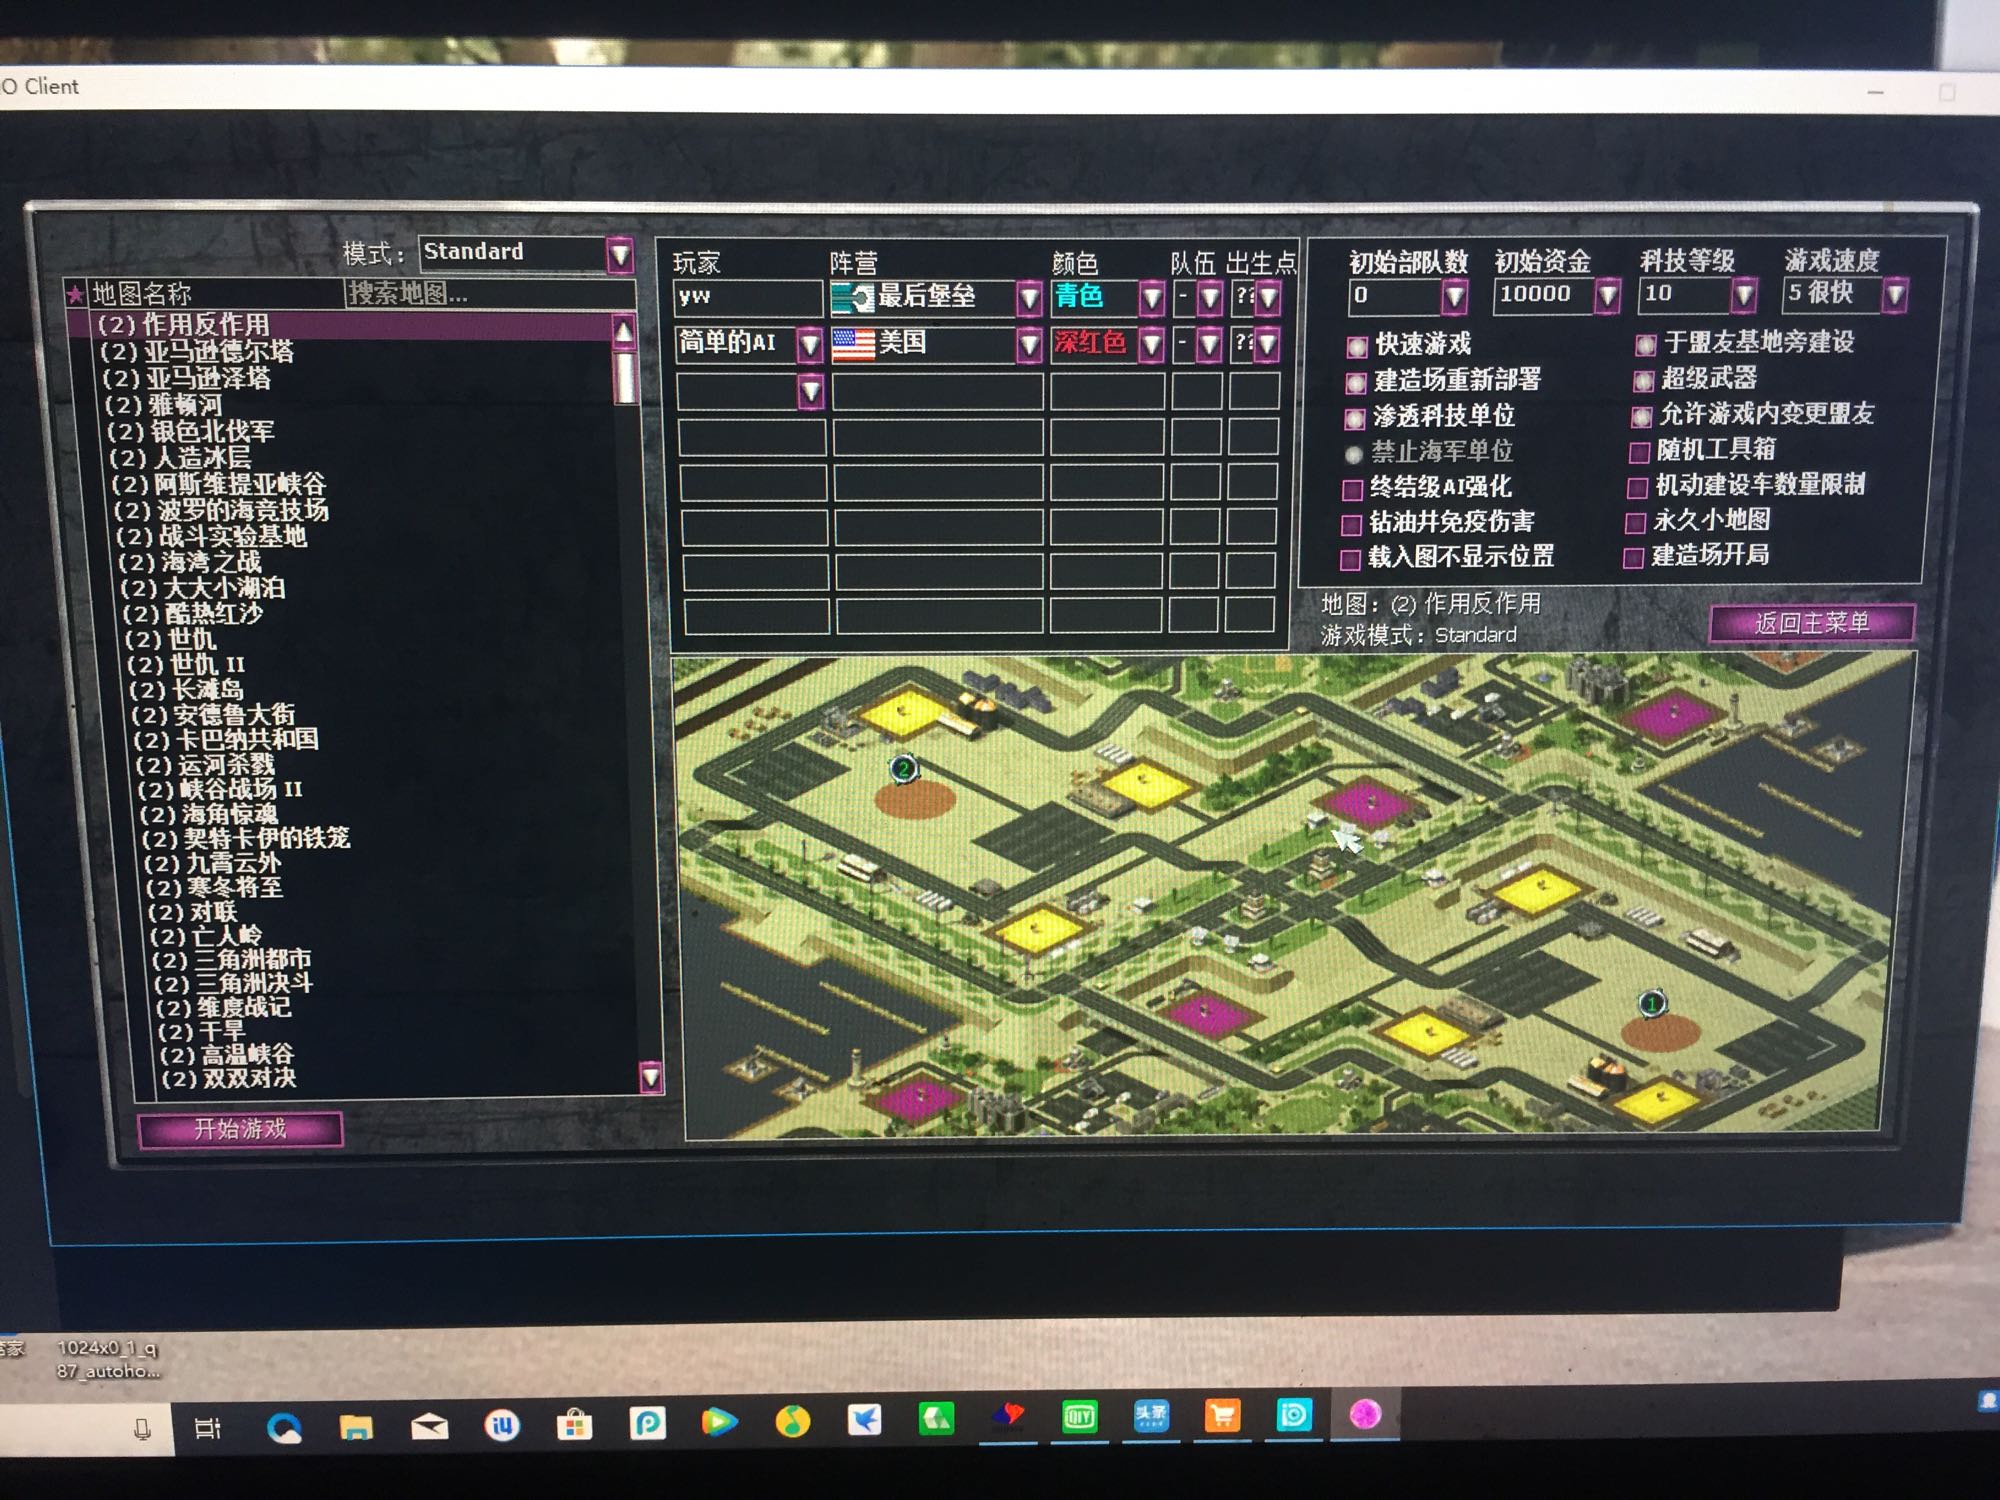Open the 游戏速度 dropdown arrow
This screenshot has height=1500, width=2000.
coord(1894,294)
